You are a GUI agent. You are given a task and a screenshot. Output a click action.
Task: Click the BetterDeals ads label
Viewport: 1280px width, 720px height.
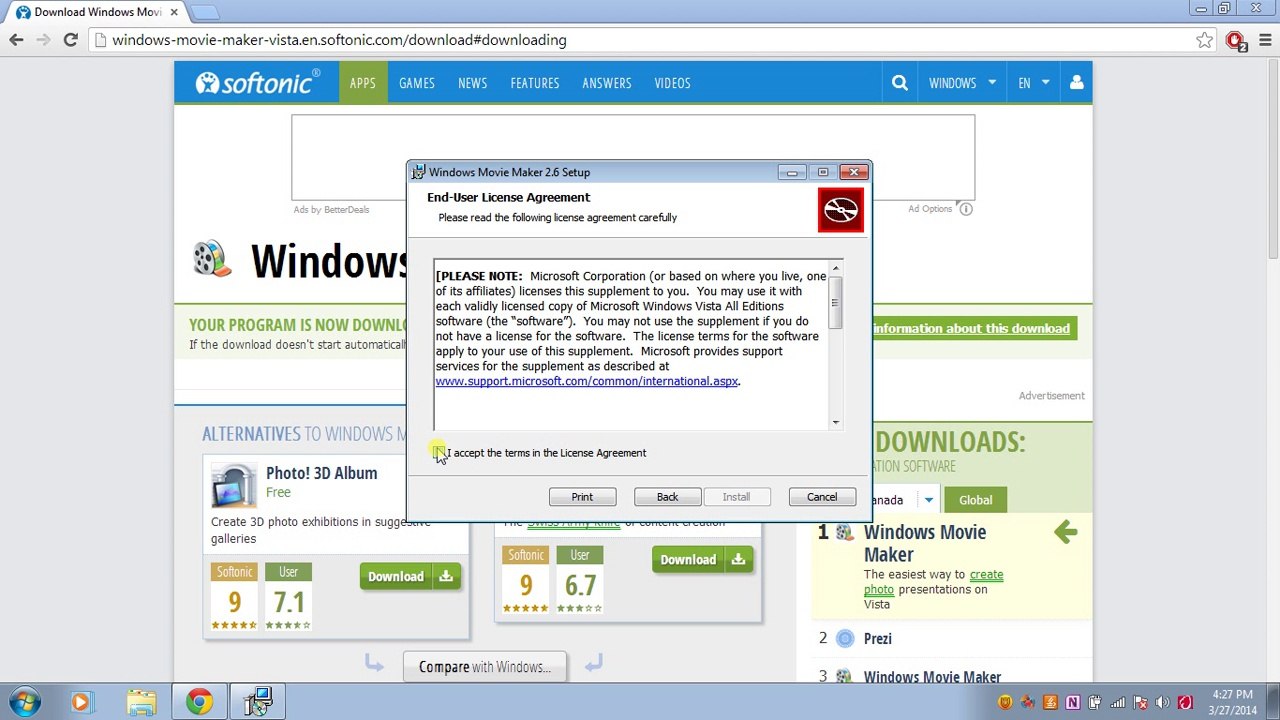pyautogui.click(x=331, y=209)
